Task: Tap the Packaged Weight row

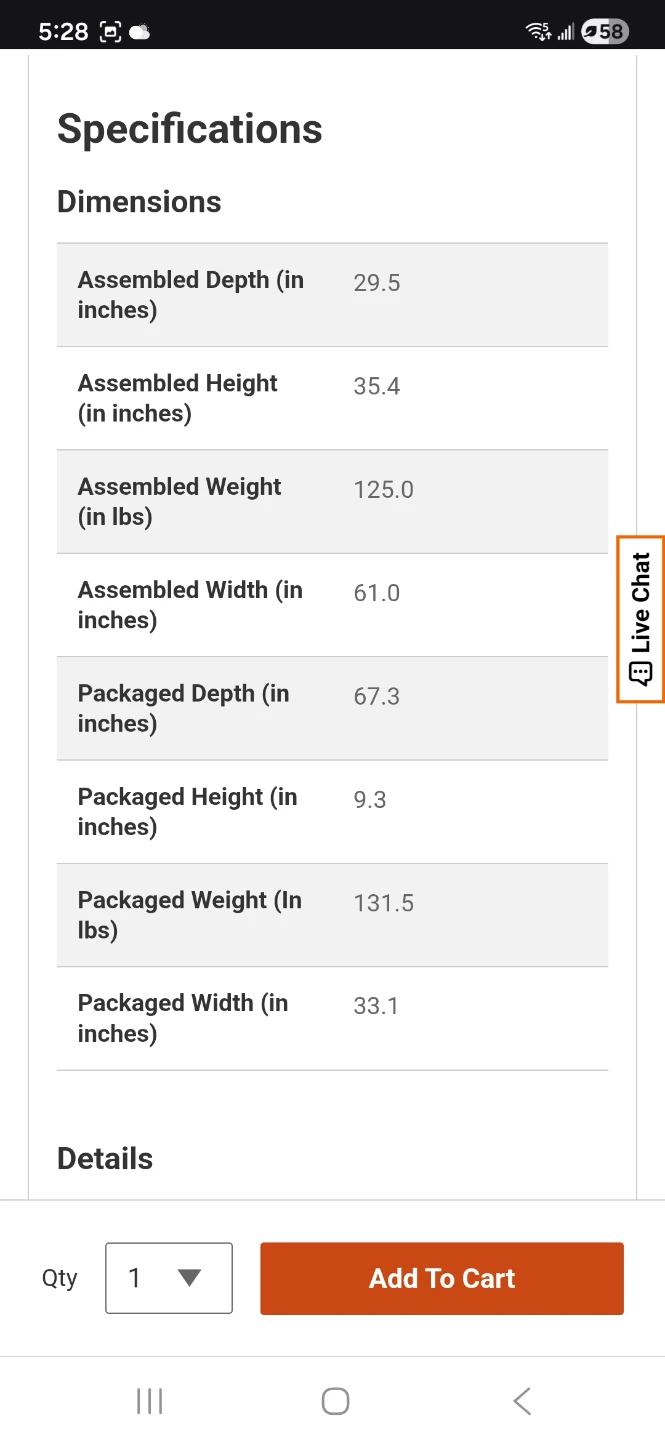Action: pos(332,915)
